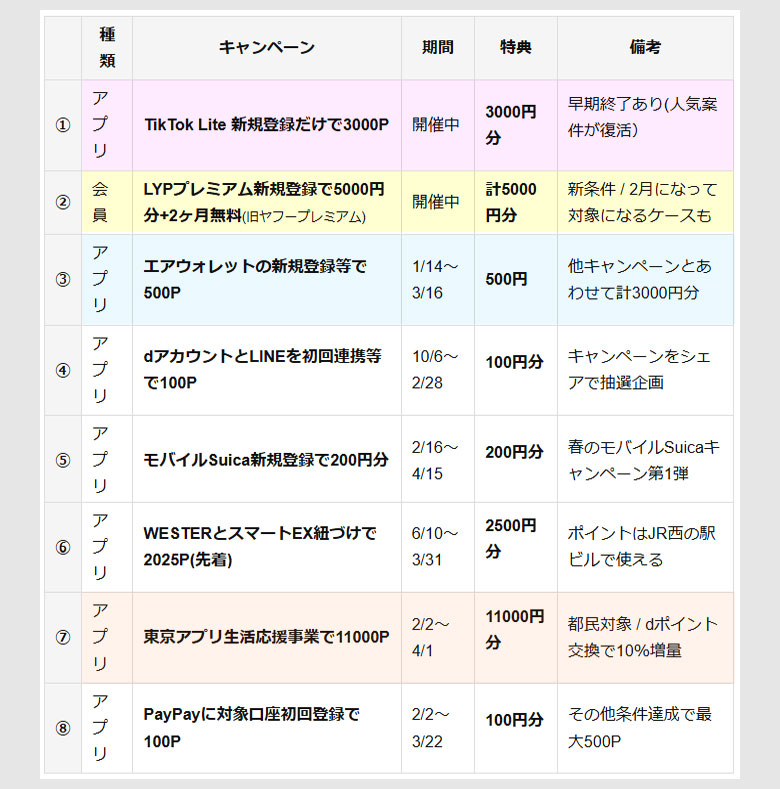Click the キャンペーン column header

(x=267, y=48)
